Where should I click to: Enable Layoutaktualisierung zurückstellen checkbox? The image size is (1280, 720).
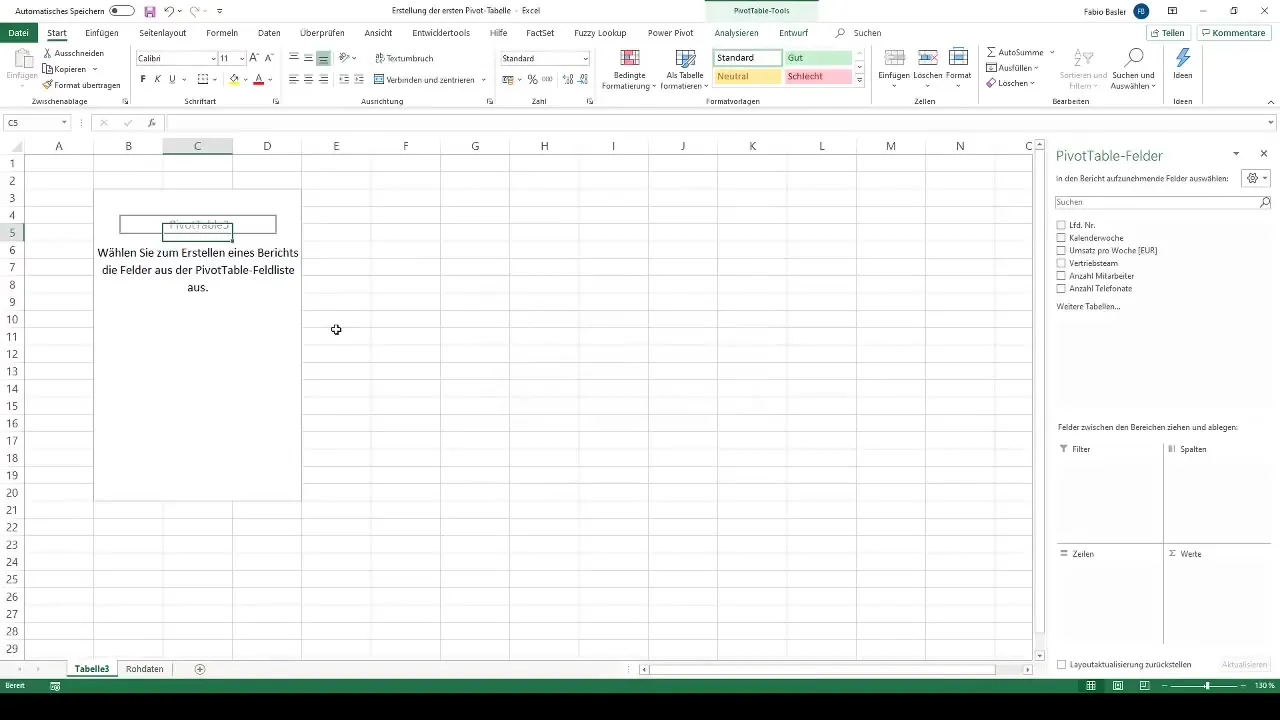click(x=1062, y=664)
